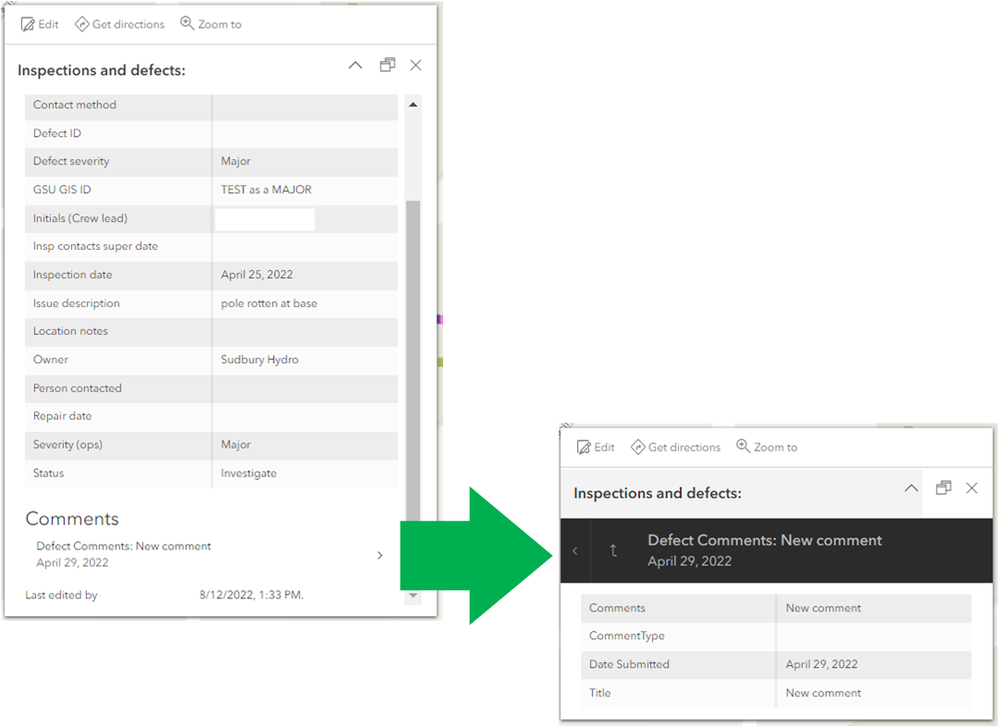The height and width of the screenshot is (727, 999).
Task: Select the Title value 'New comment'
Action: click(823, 693)
